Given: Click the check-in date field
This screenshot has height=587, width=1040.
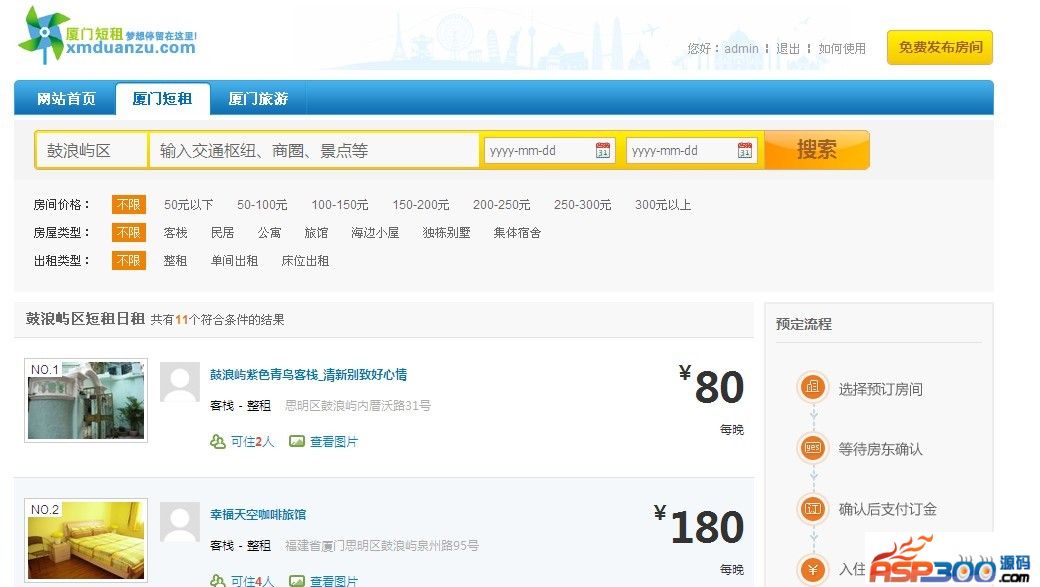Looking at the screenshot, I should [549, 151].
